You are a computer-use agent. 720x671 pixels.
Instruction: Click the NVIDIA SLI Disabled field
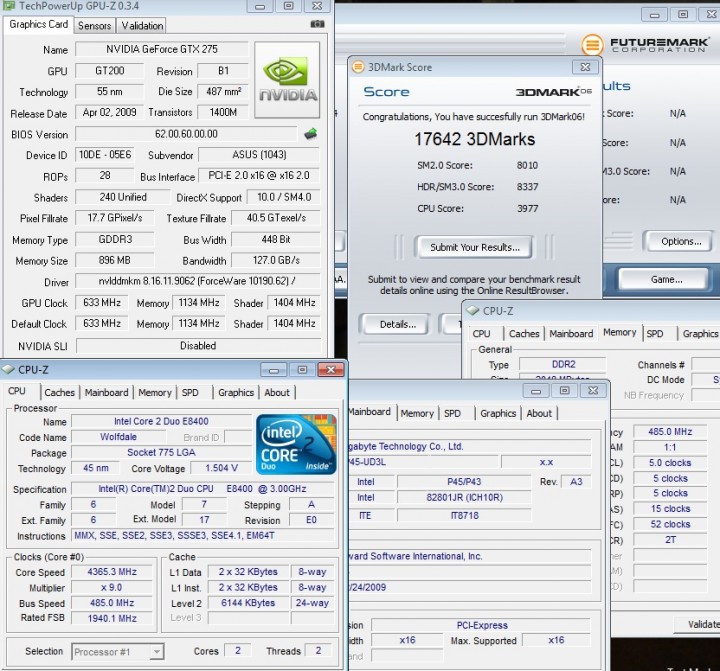[198, 346]
